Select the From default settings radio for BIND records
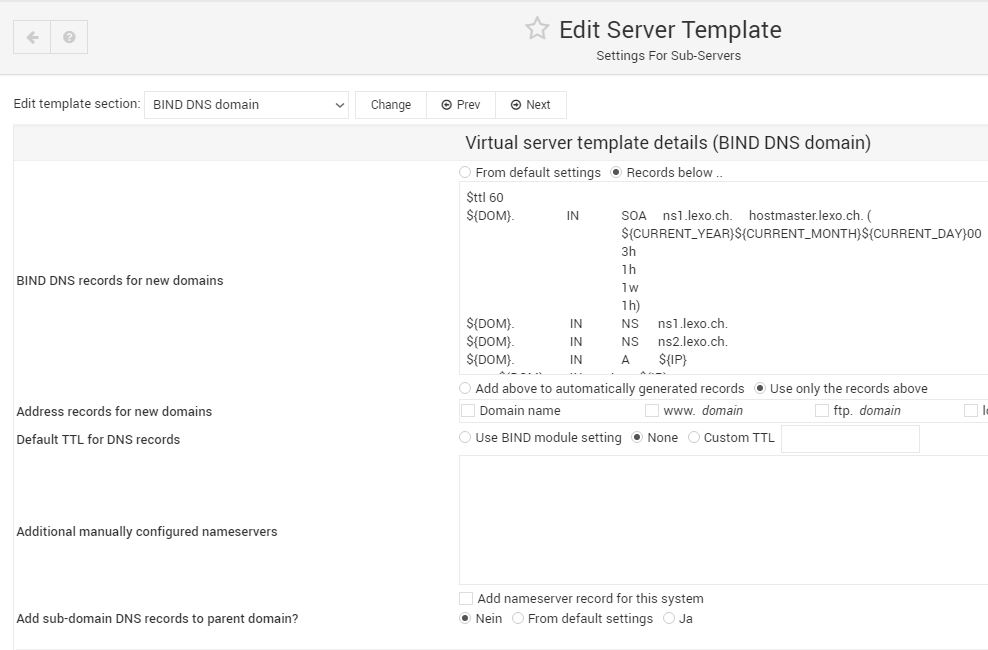The height and width of the screenshot is (650, 988). [465, 172]
